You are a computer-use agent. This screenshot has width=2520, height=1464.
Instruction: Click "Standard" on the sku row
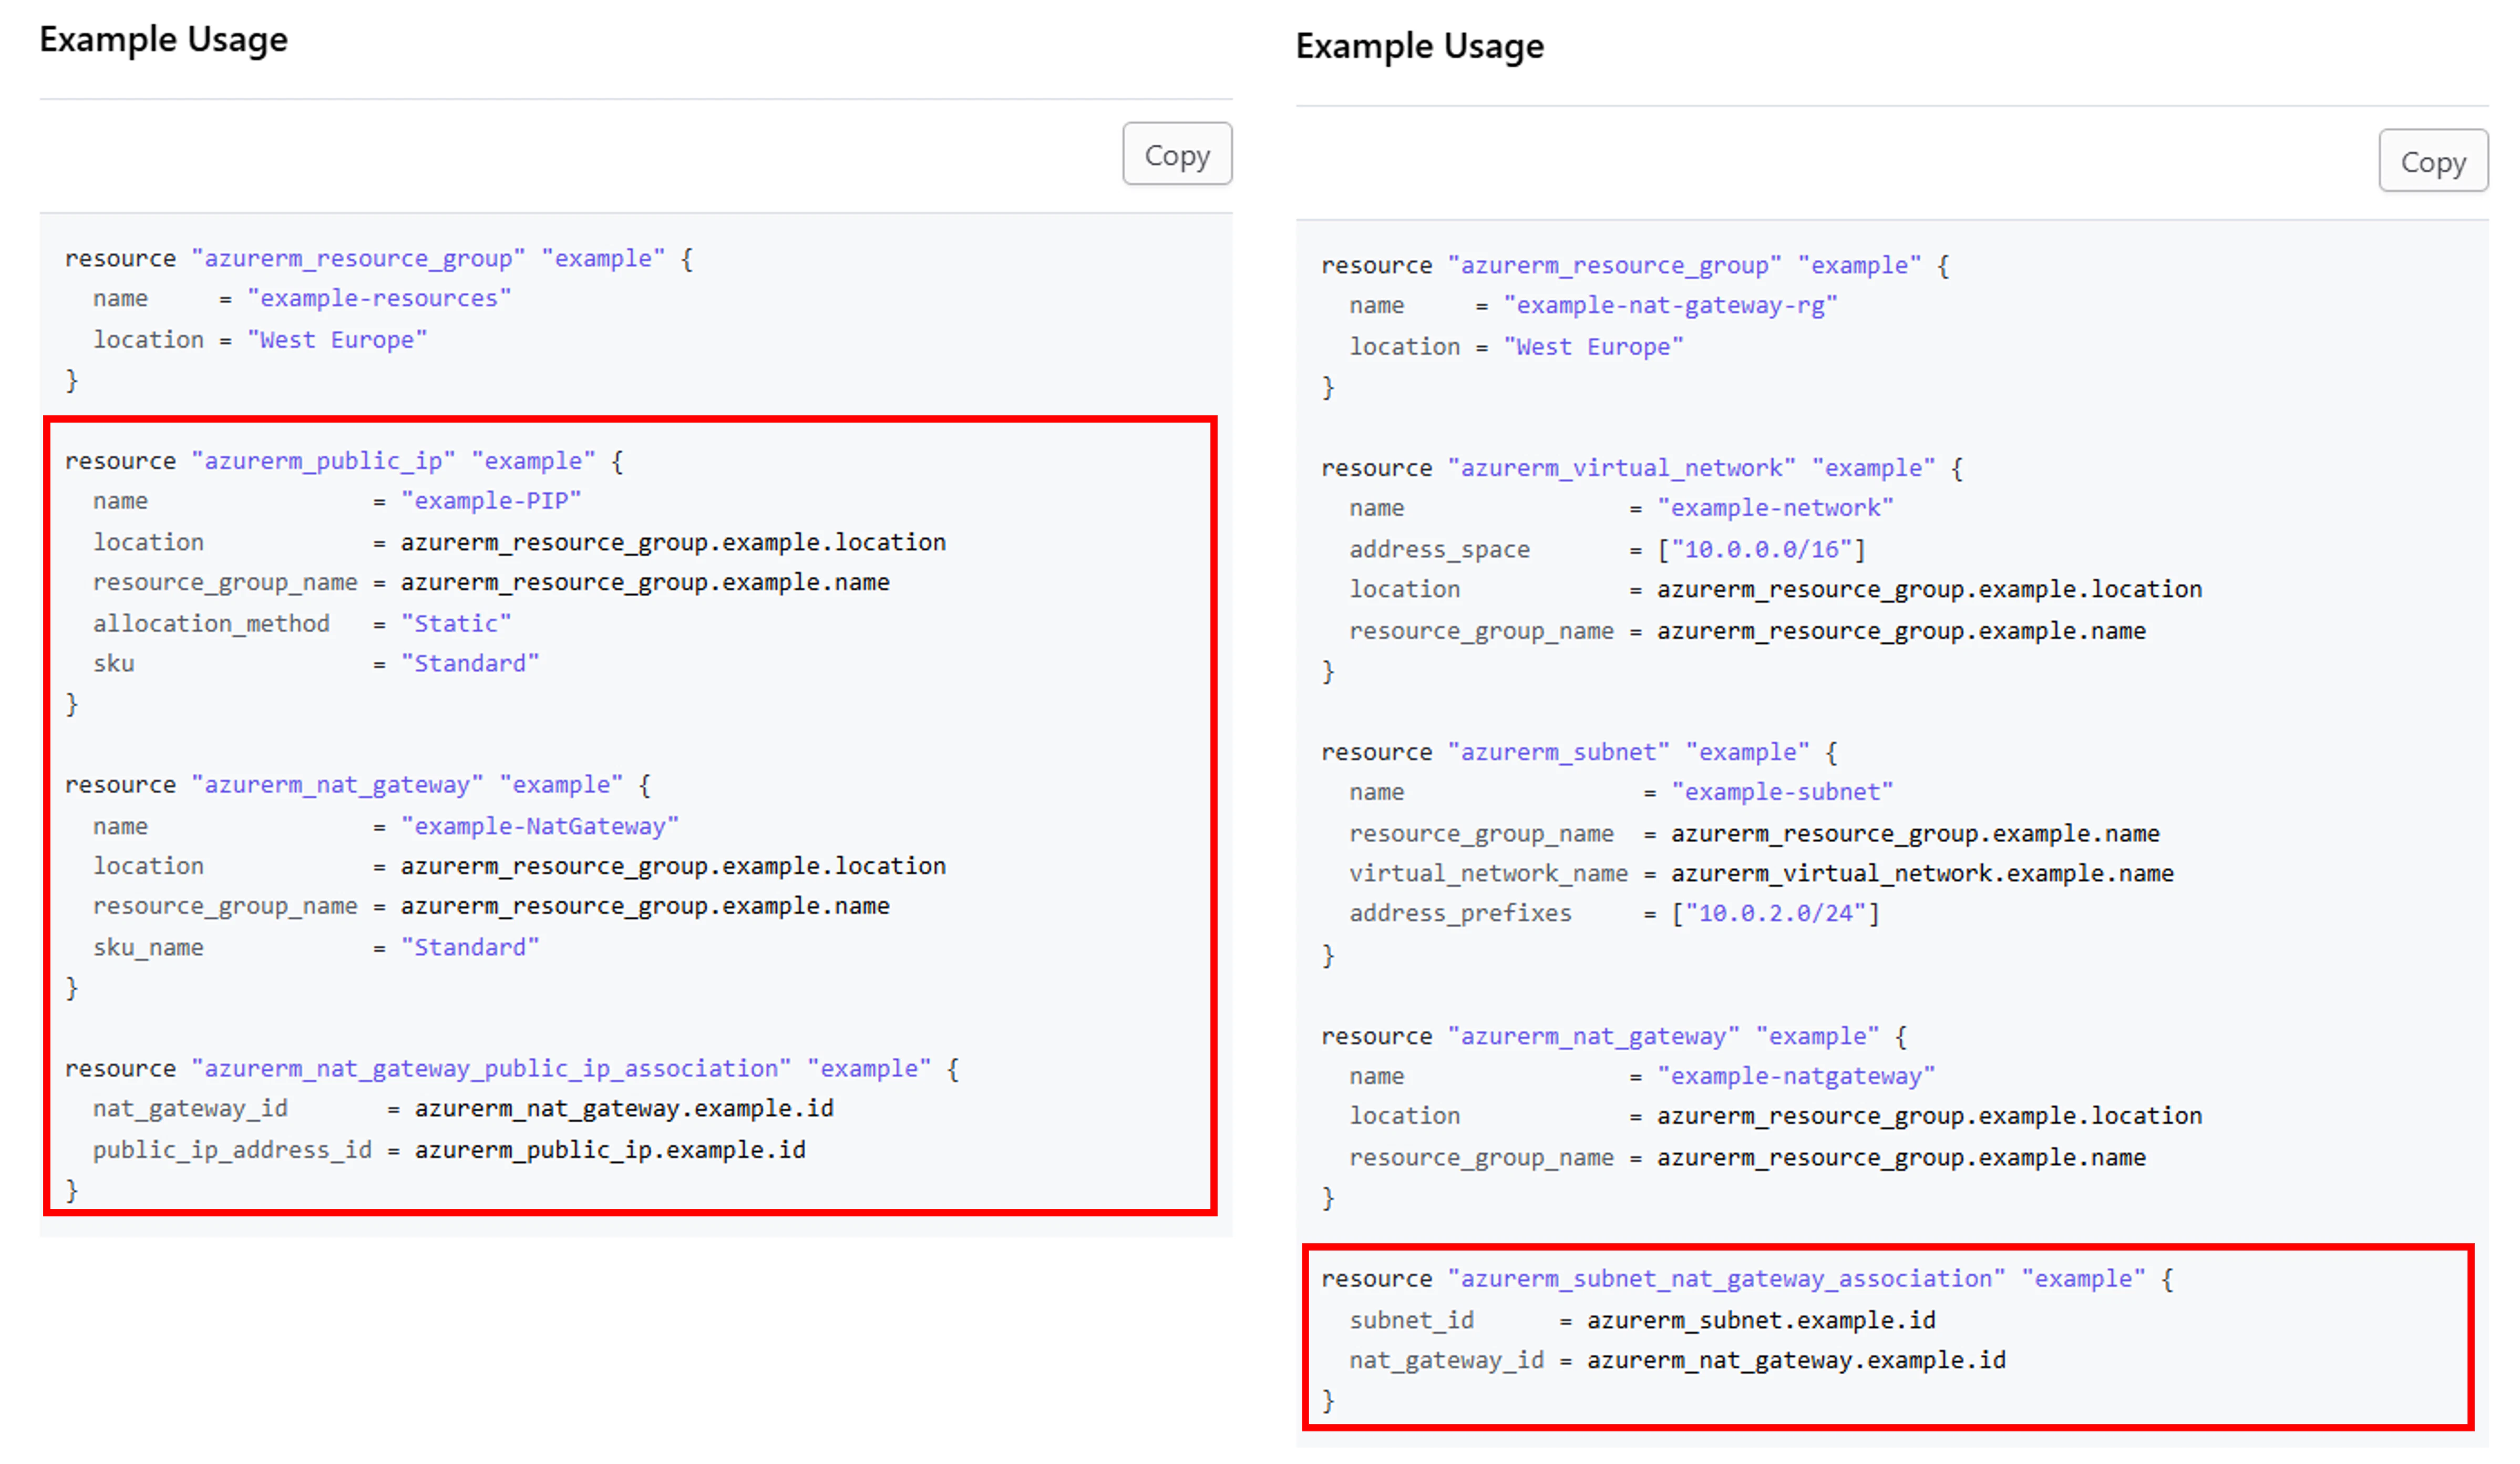point(470,664)
